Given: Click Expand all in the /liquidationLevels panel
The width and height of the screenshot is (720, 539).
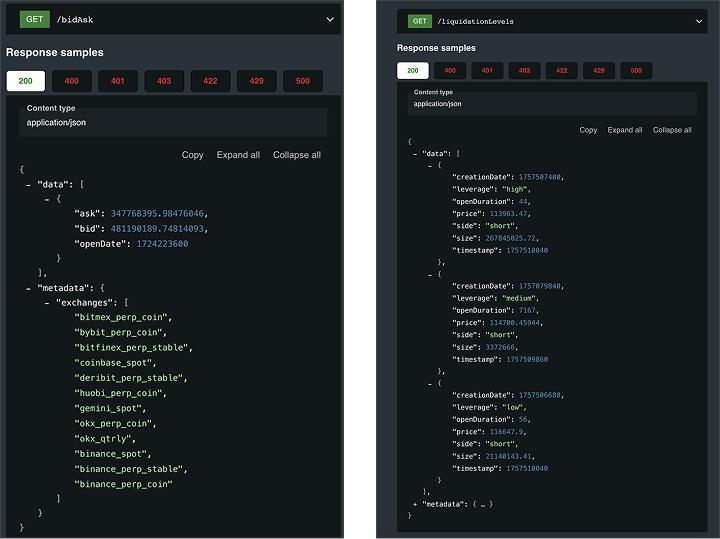Looking at the screenshot, I should click(x=625, y=130).
